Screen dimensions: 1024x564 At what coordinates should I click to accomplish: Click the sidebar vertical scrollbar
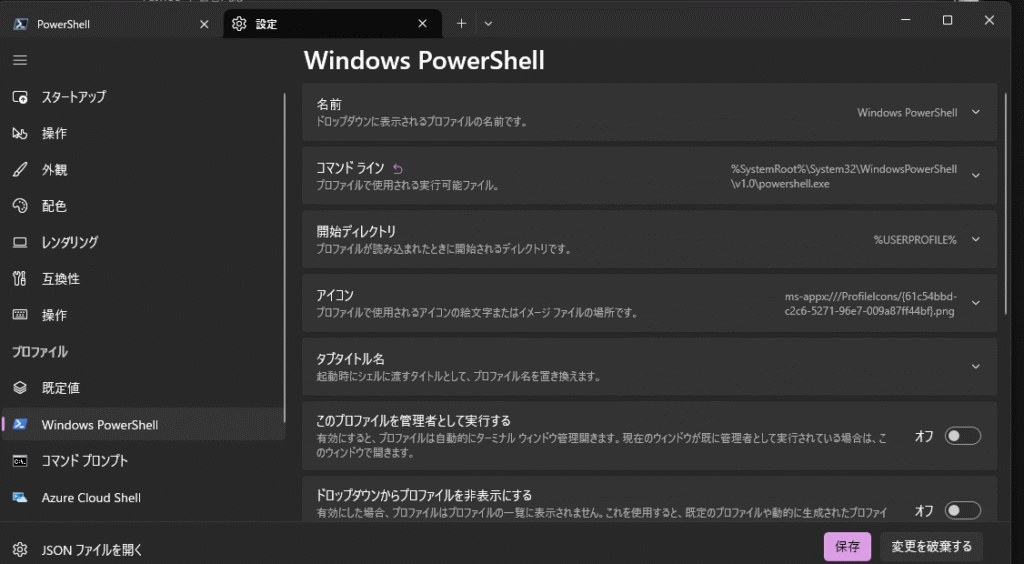pyautogui.click(x=285, y=258)
